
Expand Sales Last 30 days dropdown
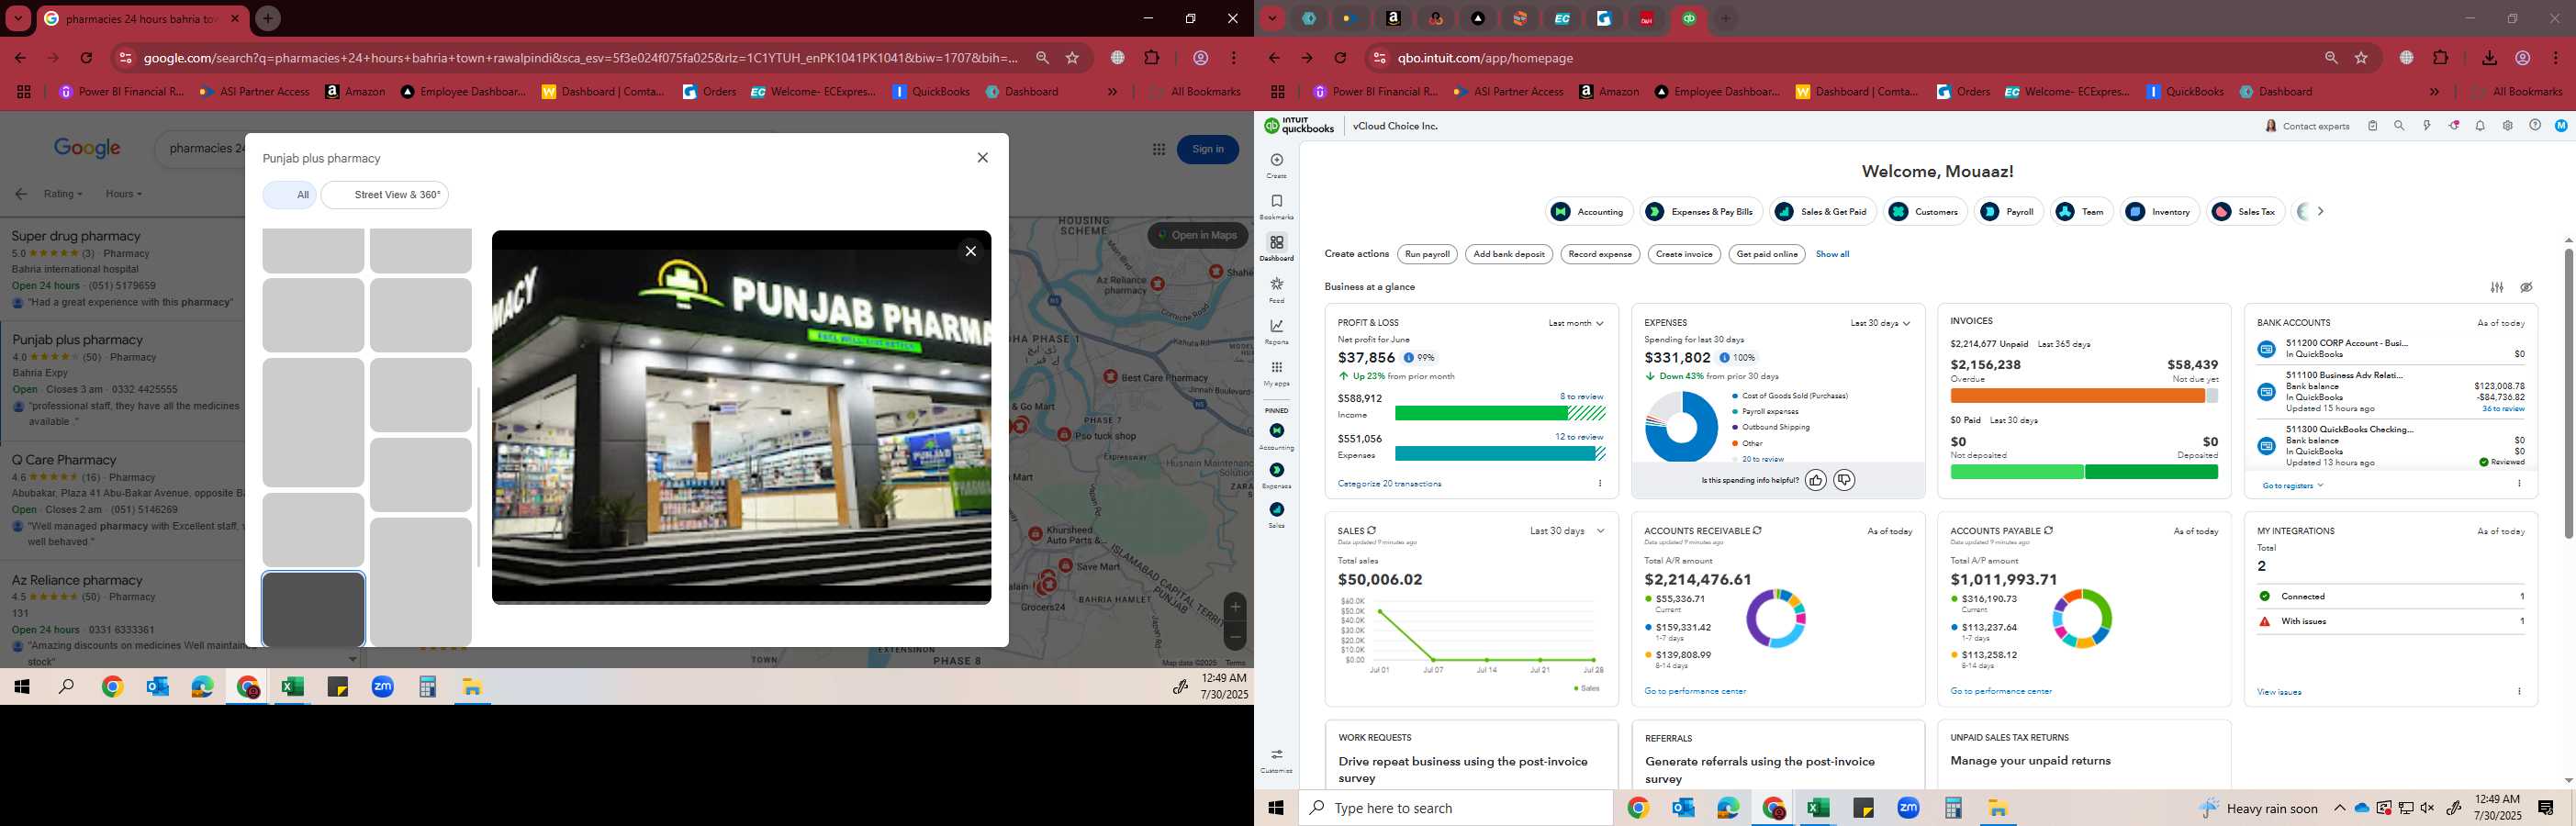click(x=1567, y=531)
